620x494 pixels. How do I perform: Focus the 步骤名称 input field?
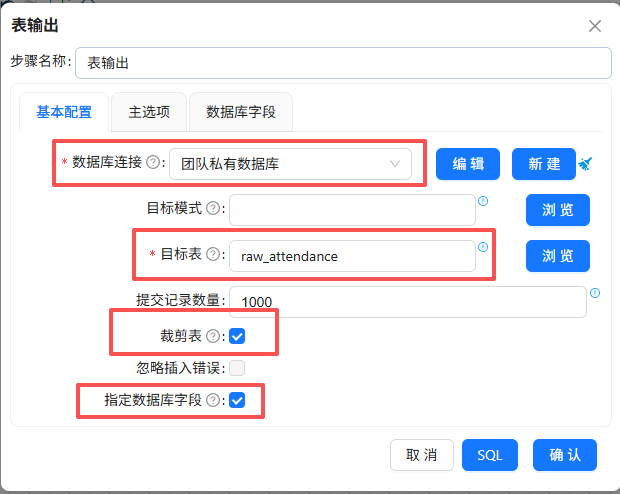tap(343, 63)
